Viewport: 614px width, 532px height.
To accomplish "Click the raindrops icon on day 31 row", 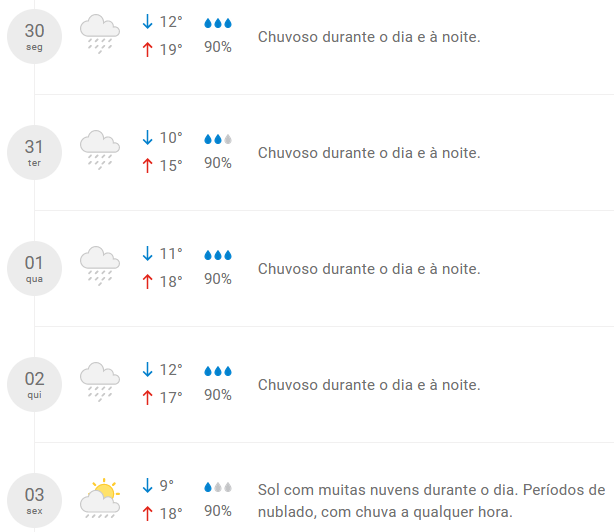I will (x=218, y=139).
